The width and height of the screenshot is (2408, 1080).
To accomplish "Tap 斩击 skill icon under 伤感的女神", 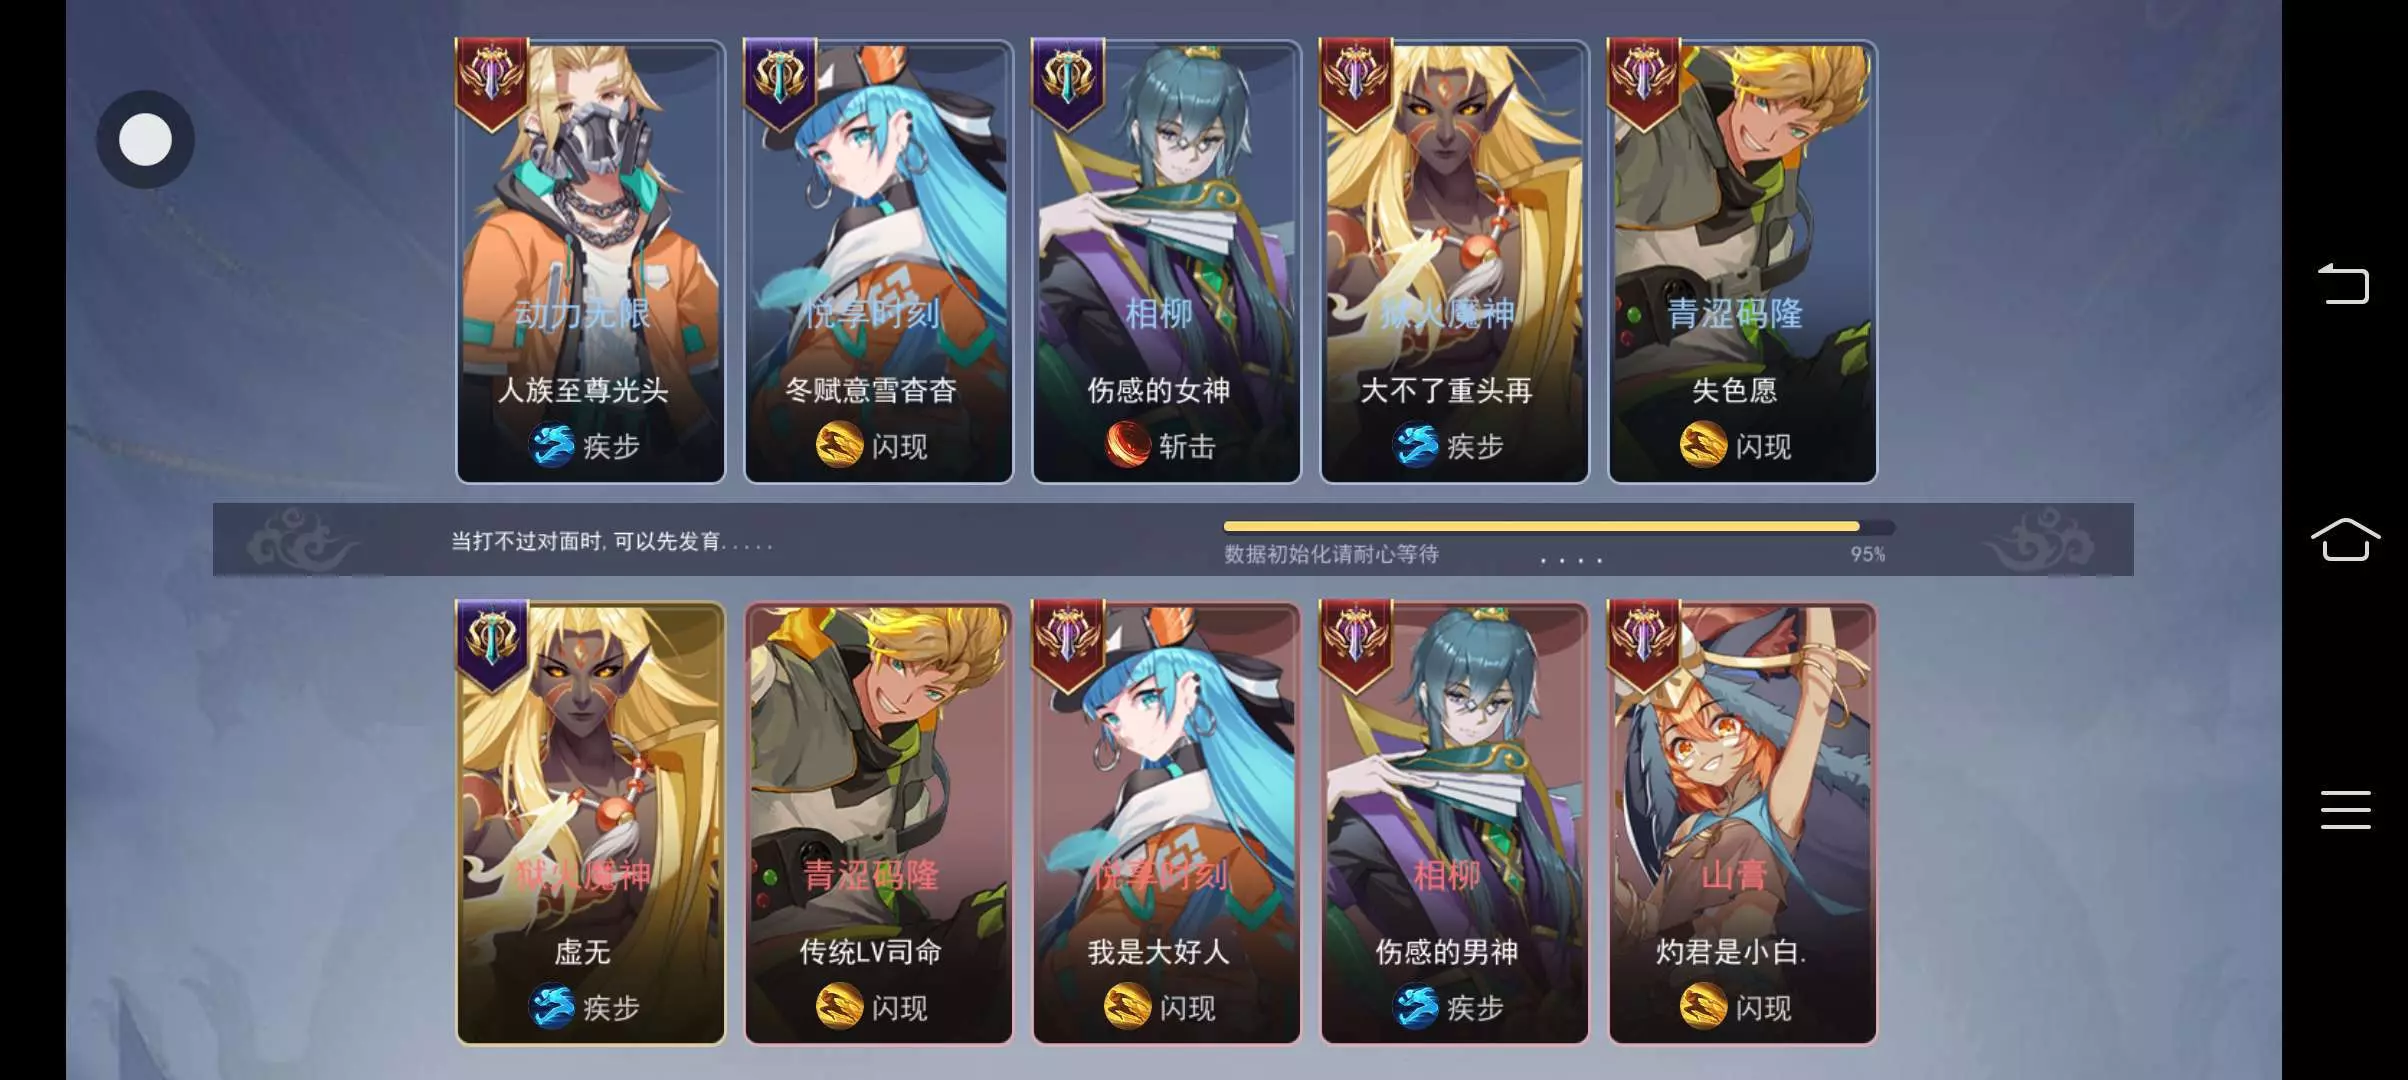I will [1129, 445].
